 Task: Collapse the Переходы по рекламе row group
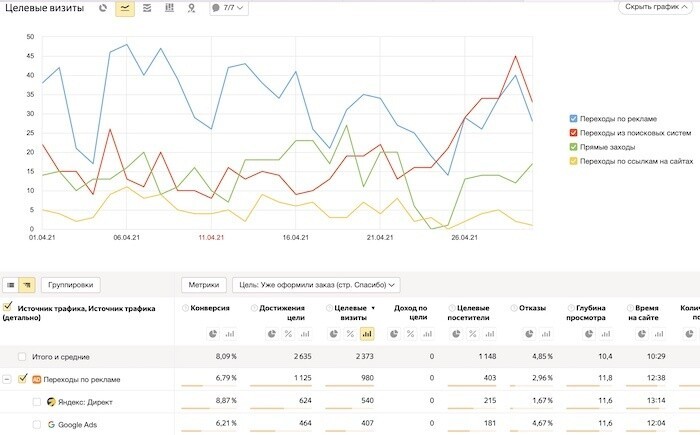(7, 379)
